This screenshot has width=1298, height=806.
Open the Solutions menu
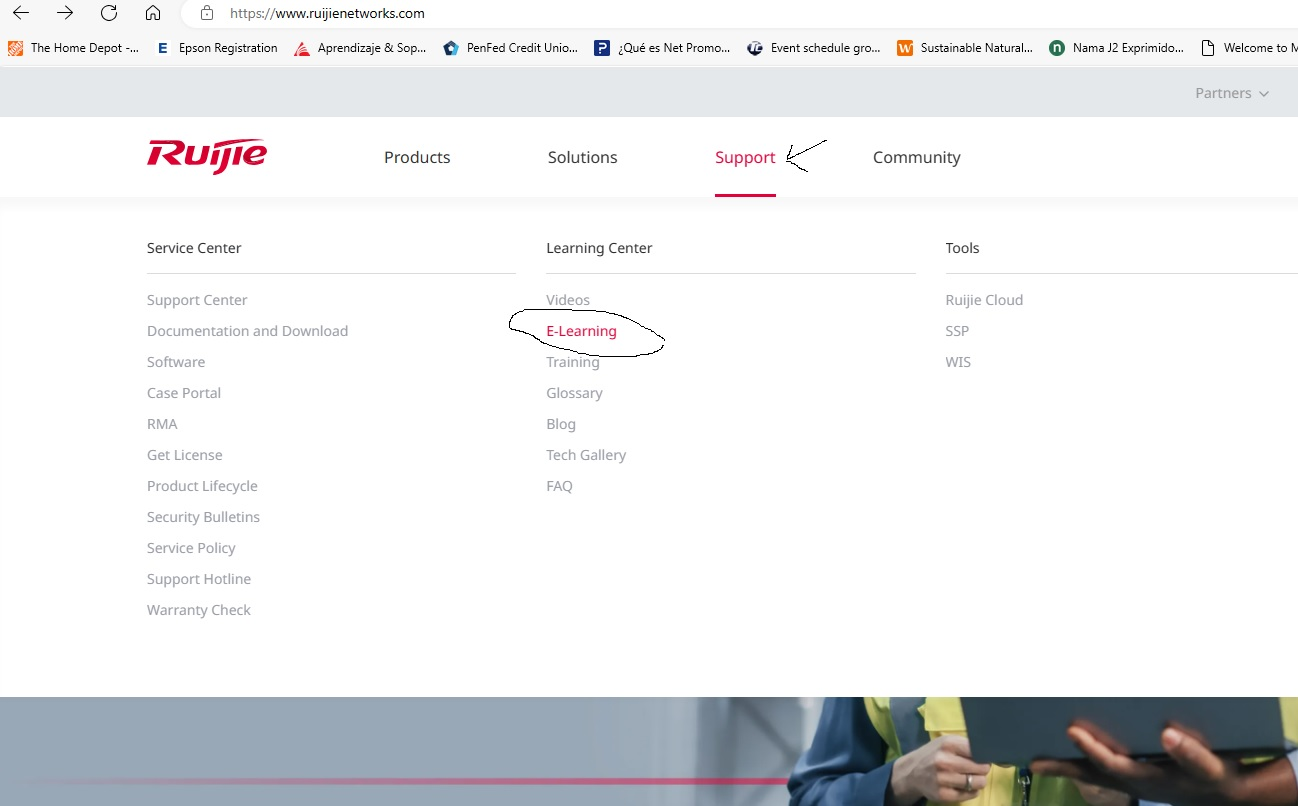tap(582, 157)
